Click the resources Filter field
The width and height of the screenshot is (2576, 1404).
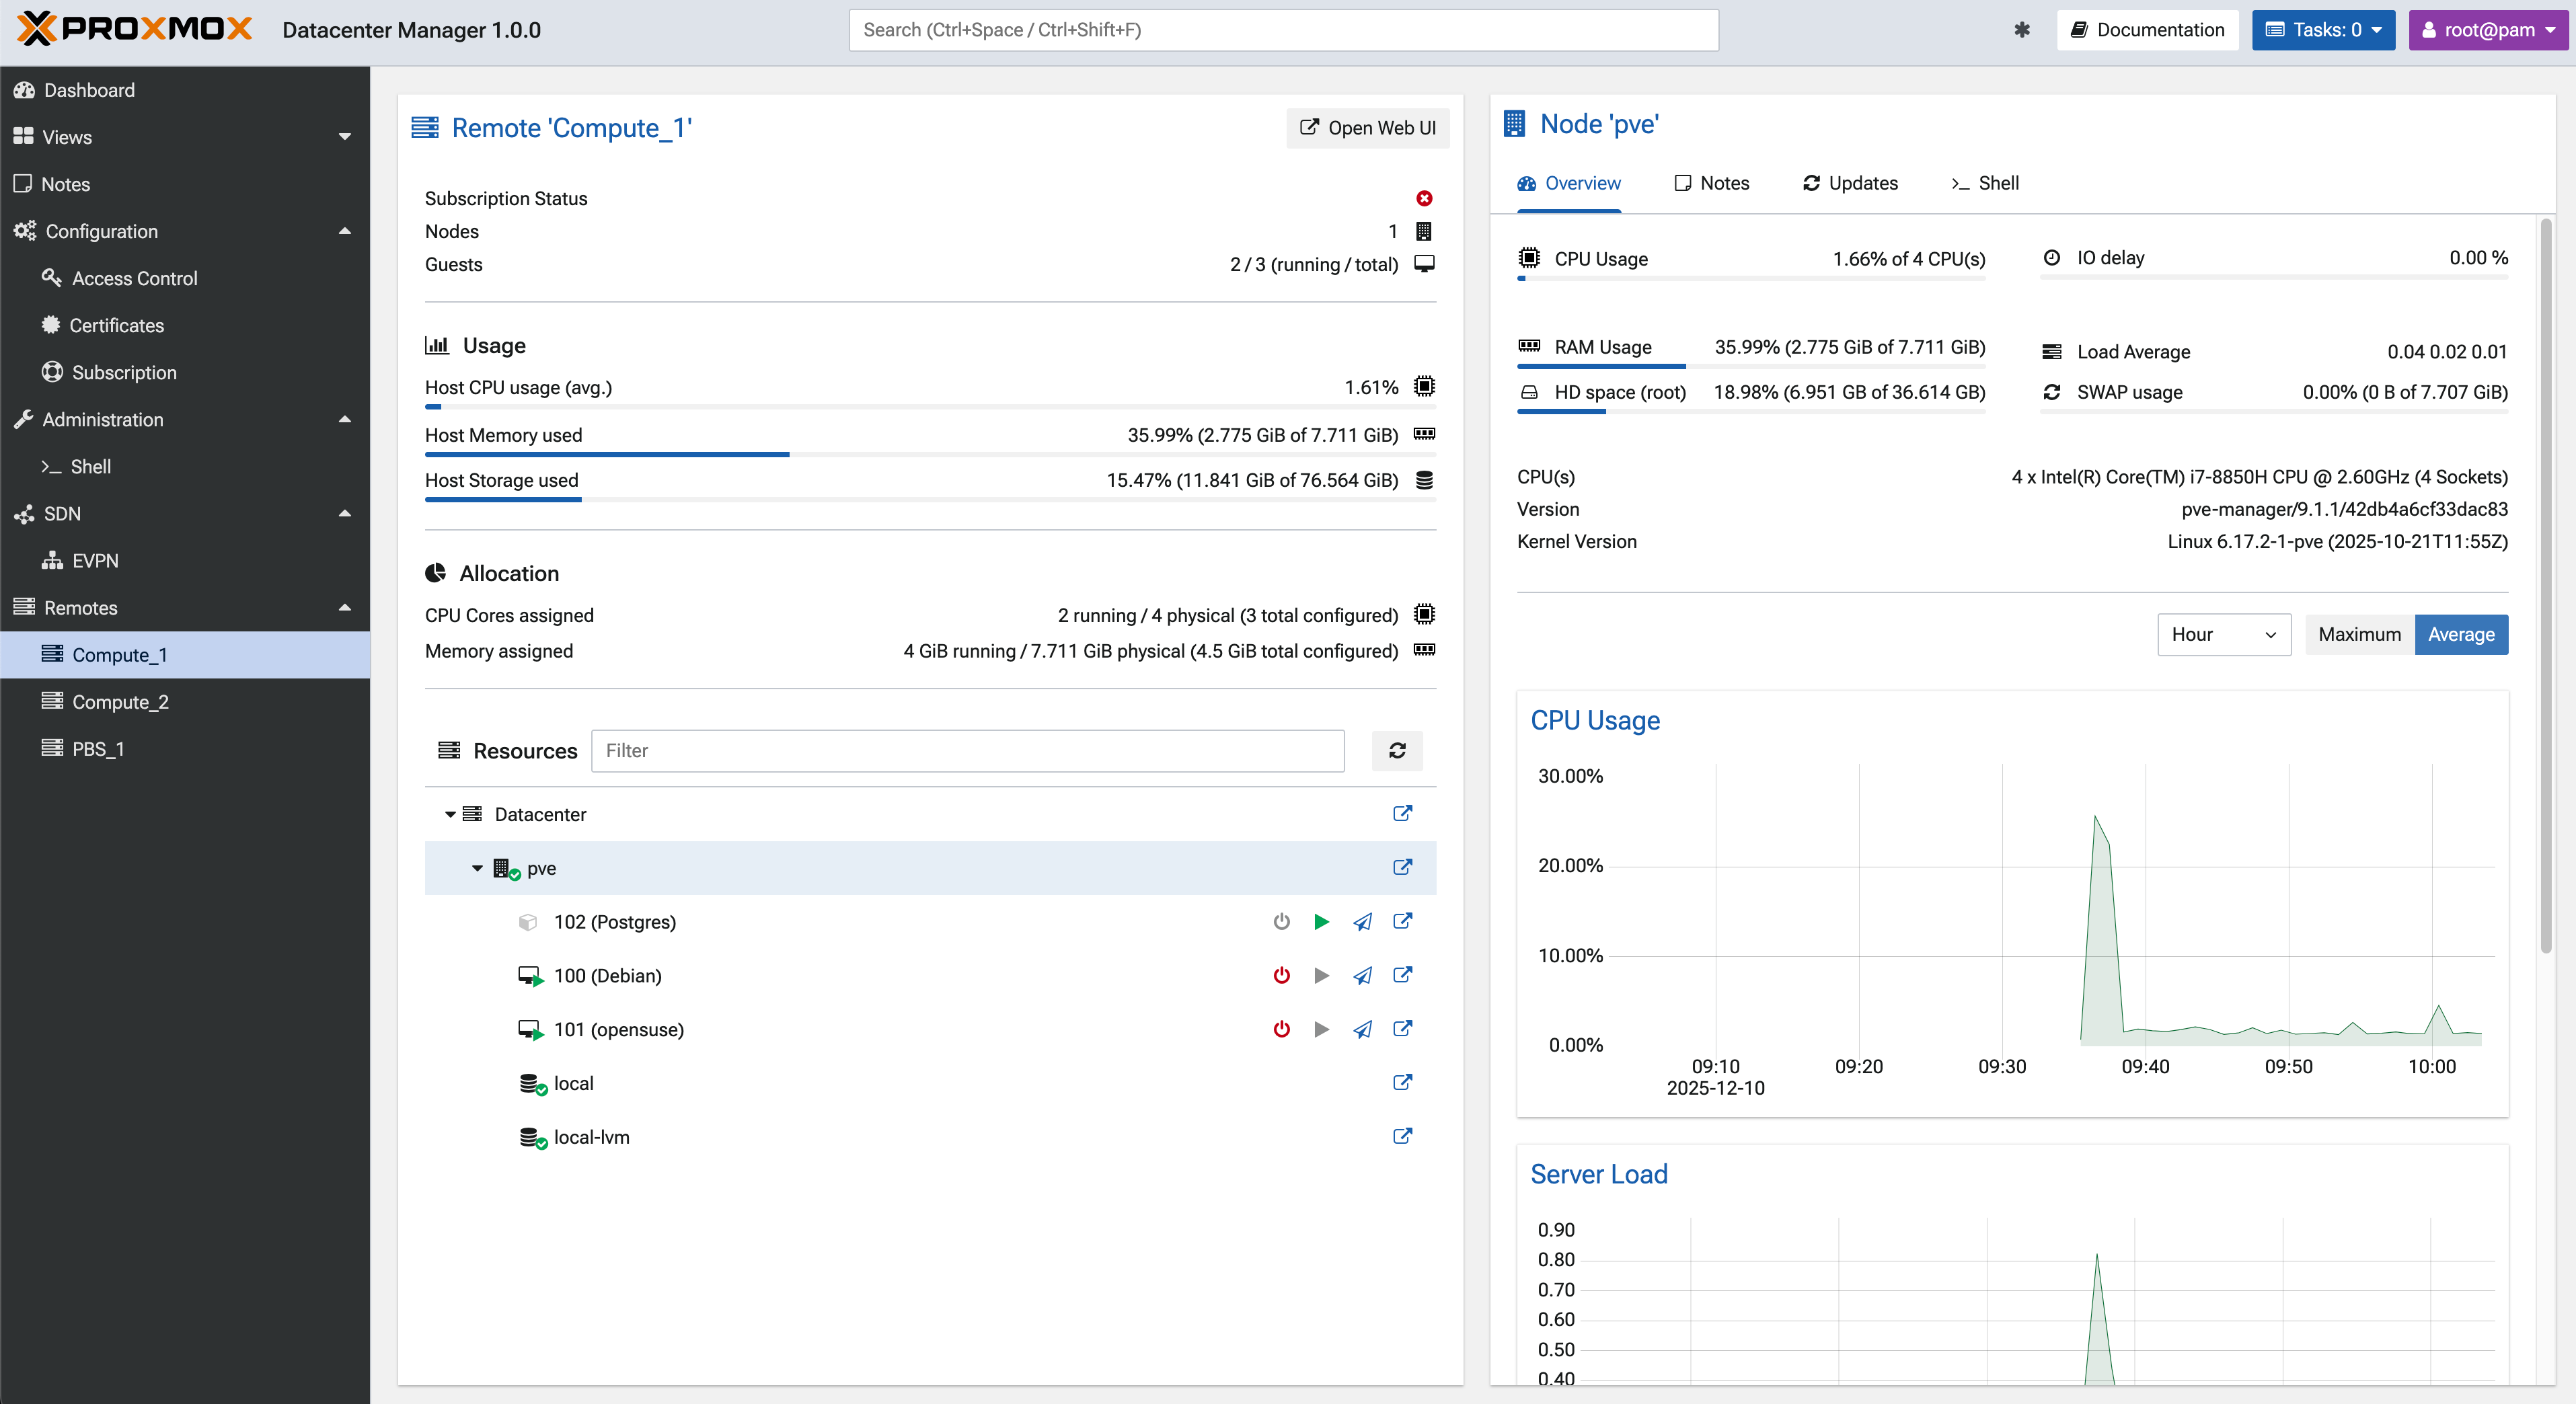point(967,751)
